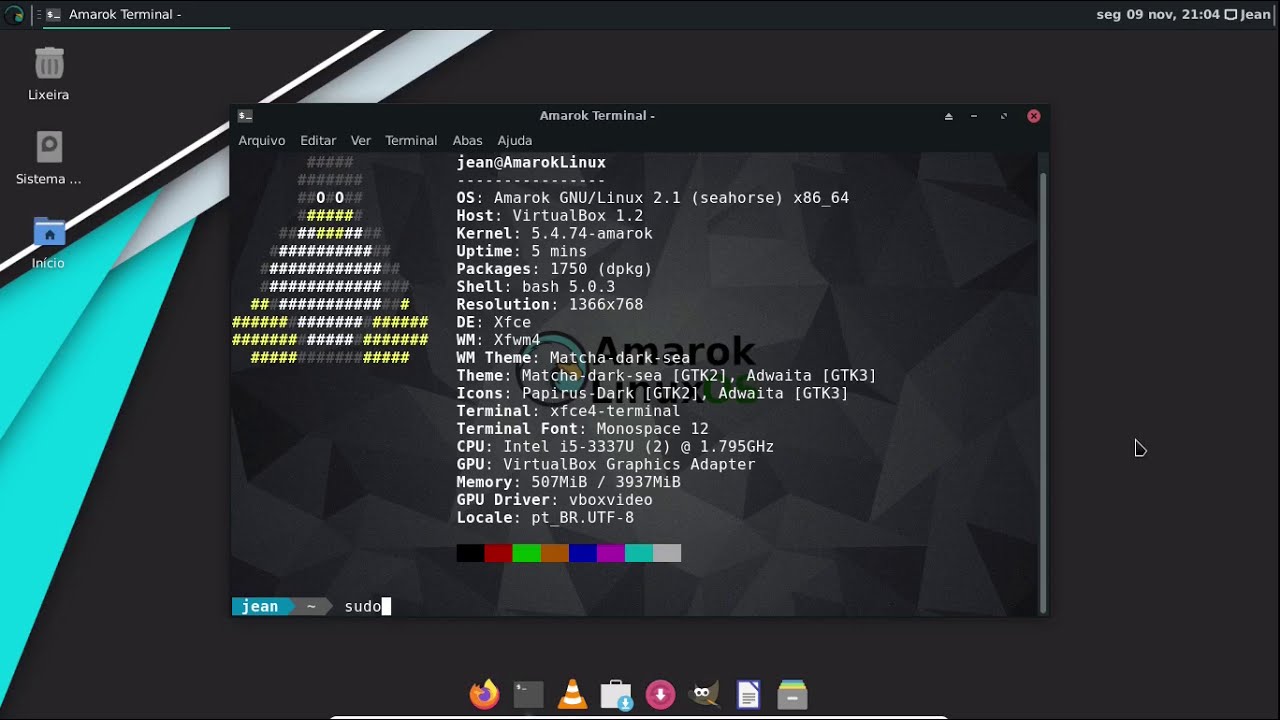Open the Lixeira trash icon
This screenshot has height=720, width=1280.
pyautogui.click(x=49, y=74)
